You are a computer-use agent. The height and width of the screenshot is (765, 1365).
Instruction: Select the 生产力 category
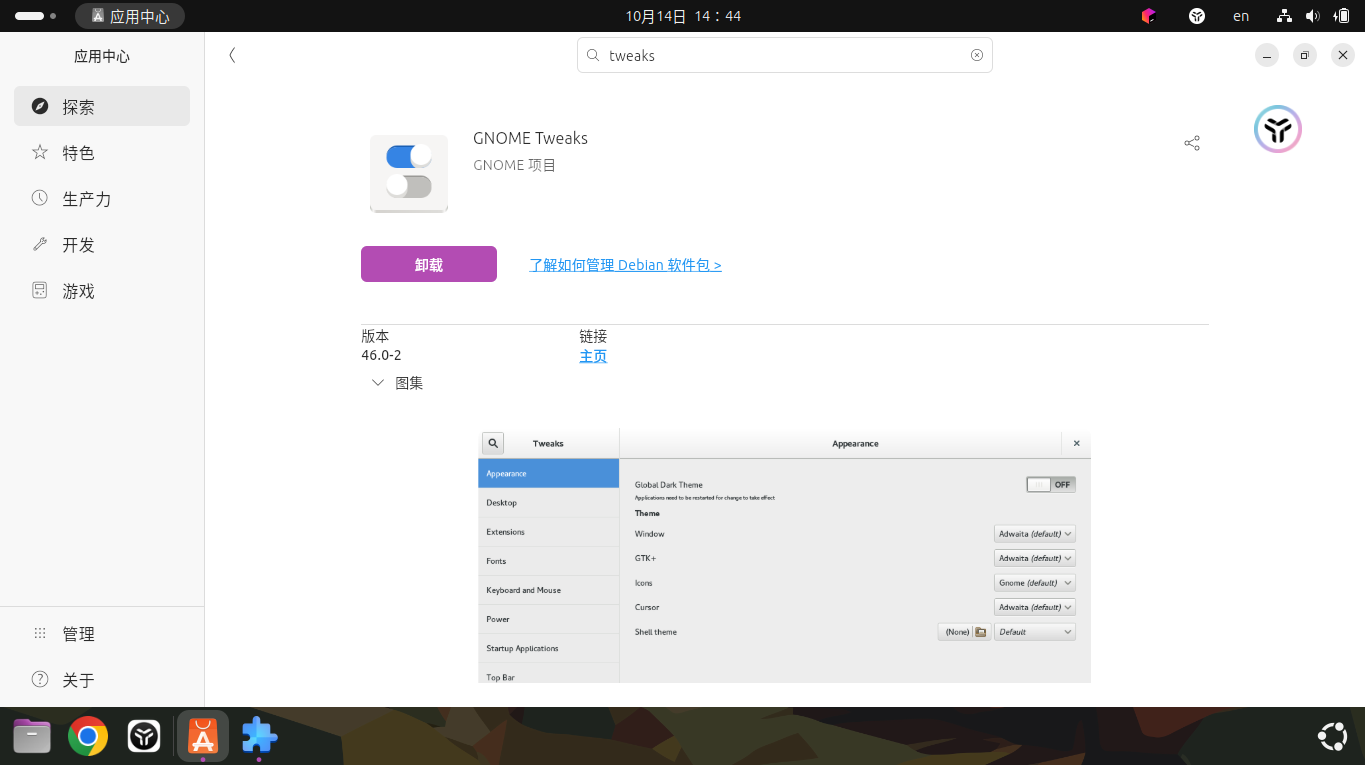(102, 198)
